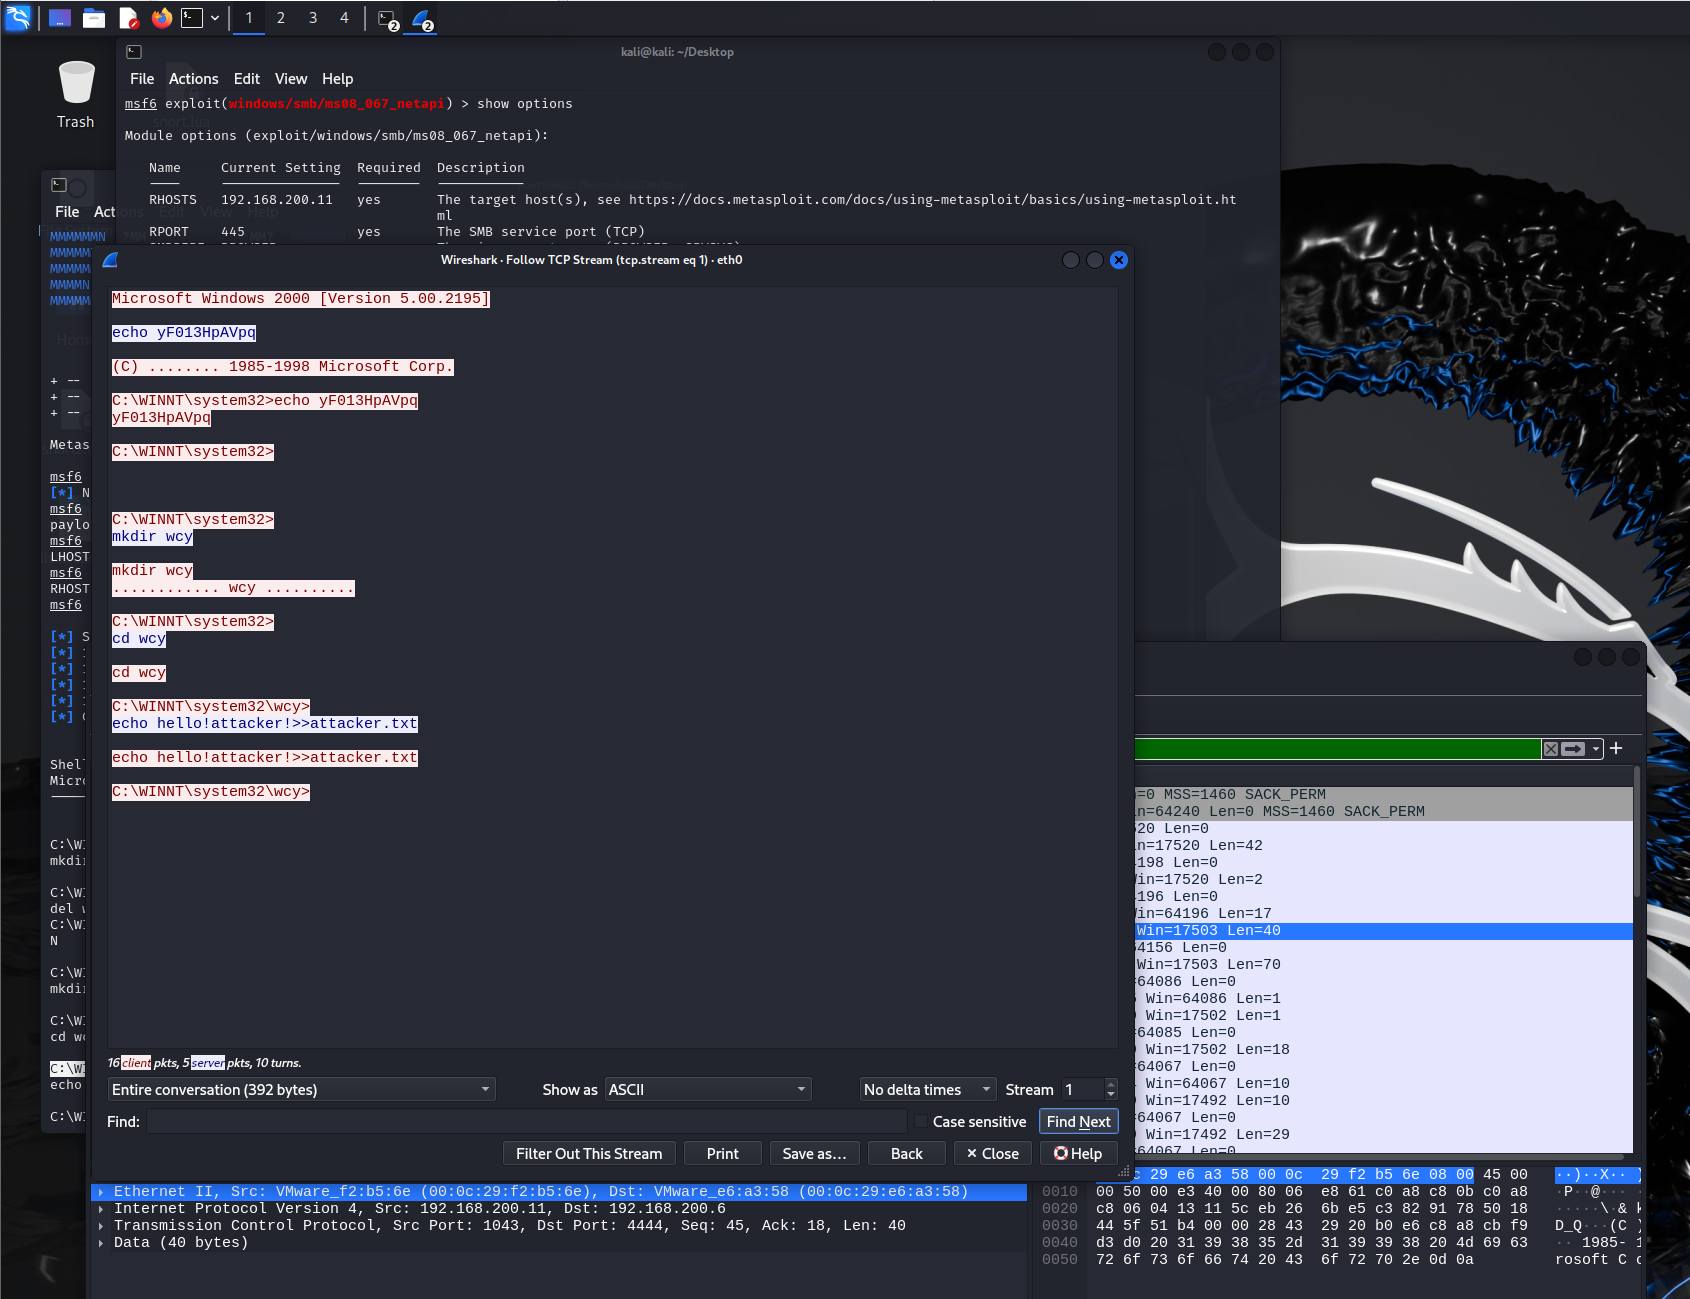The height and width of the screenshot is (1299, 1690).
Task: Open the Help menu in the top terminal
Action: [x=338, y=79]
